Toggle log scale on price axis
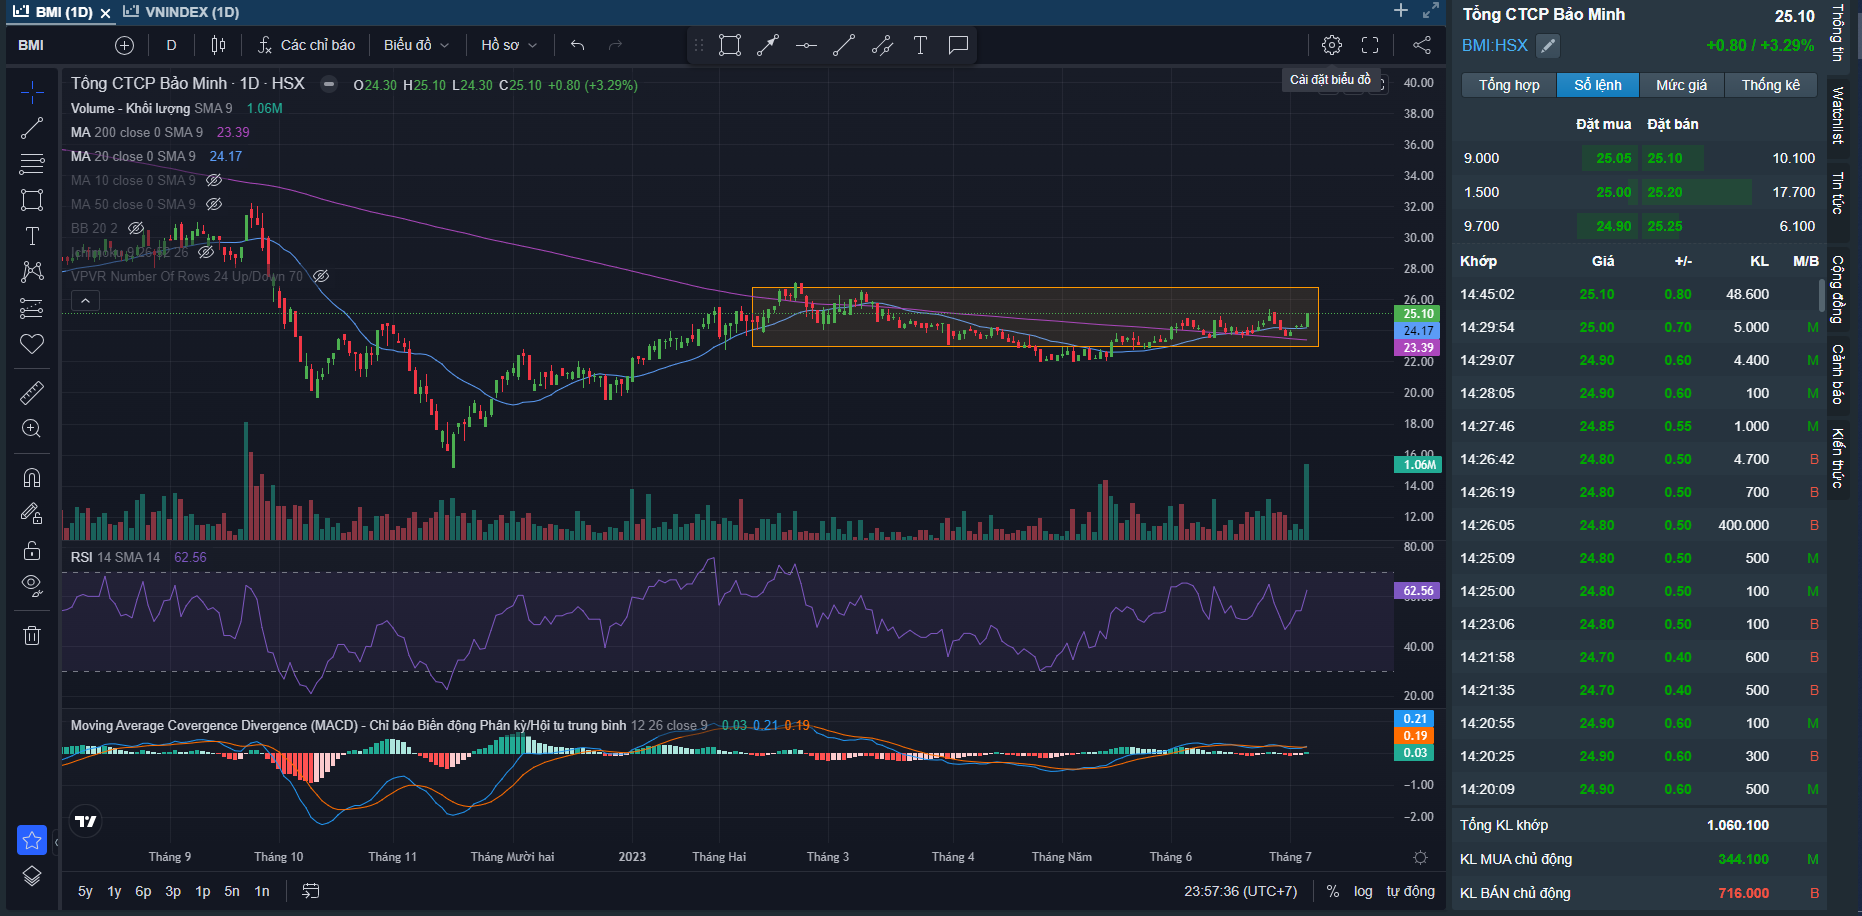 pos(1363,891)
